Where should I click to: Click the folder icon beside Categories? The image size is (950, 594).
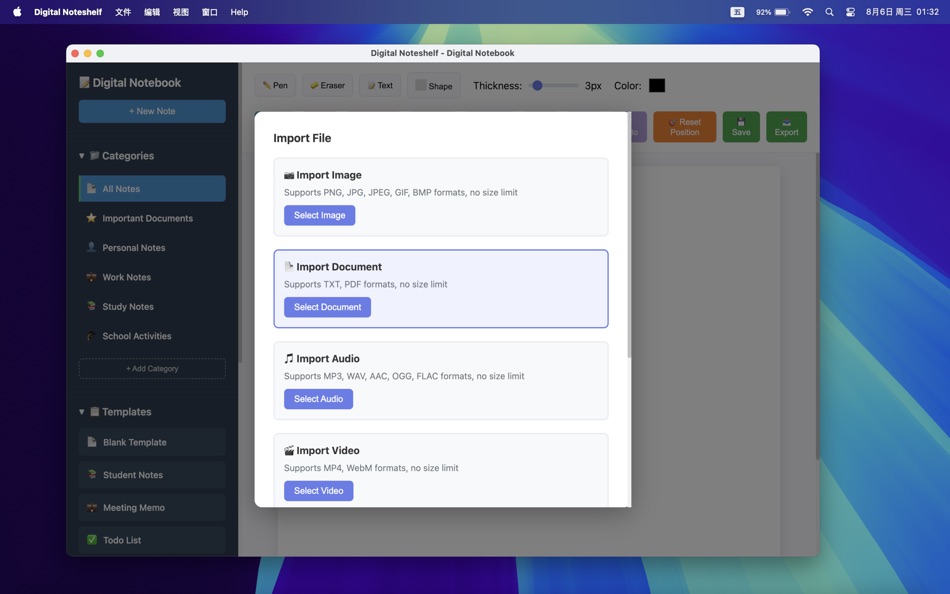95,156
